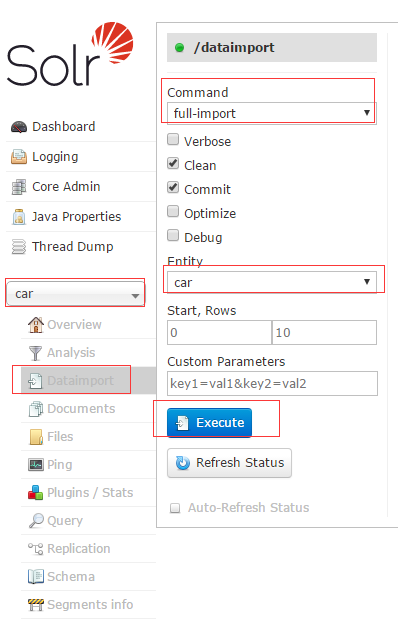Click the Schema book icon
Image resolution: width=398 pixels, height=631 pixels.
point(35,577)
